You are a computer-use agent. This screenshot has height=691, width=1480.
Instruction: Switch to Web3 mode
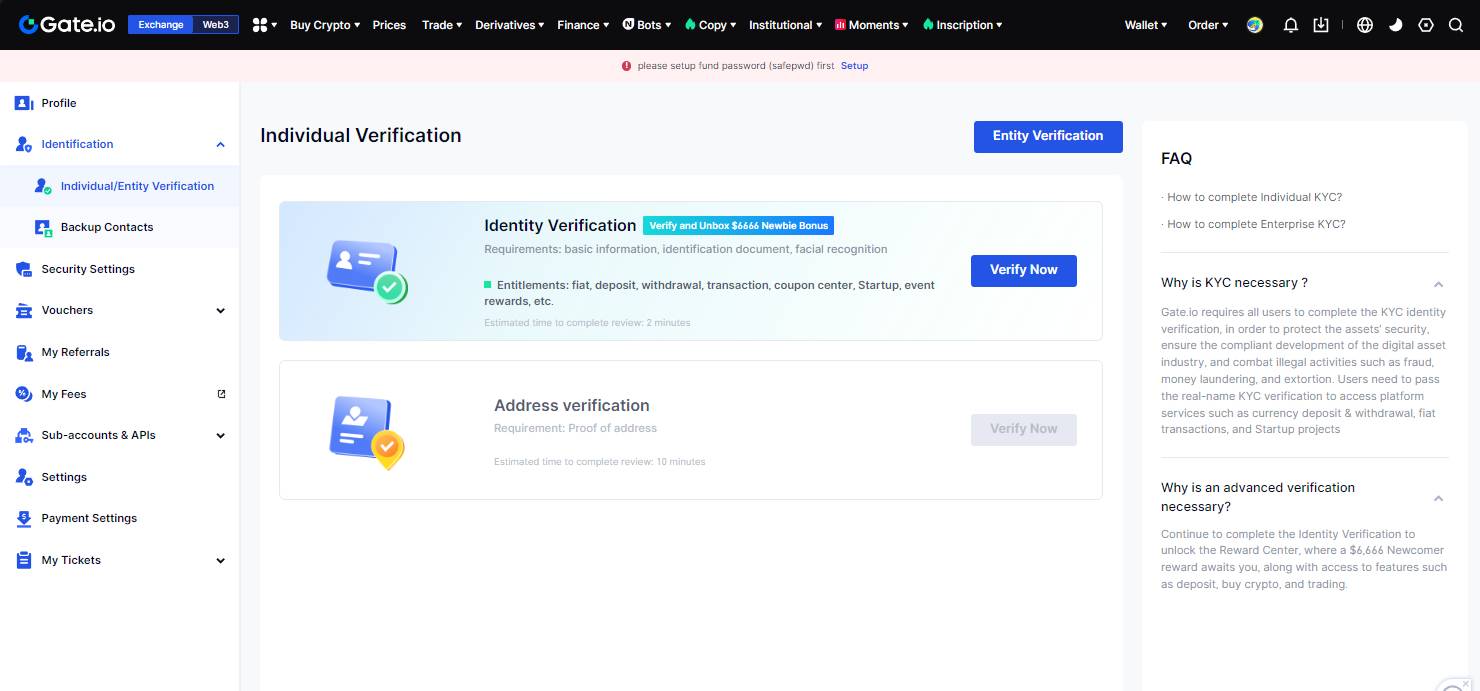coord(215,25)
